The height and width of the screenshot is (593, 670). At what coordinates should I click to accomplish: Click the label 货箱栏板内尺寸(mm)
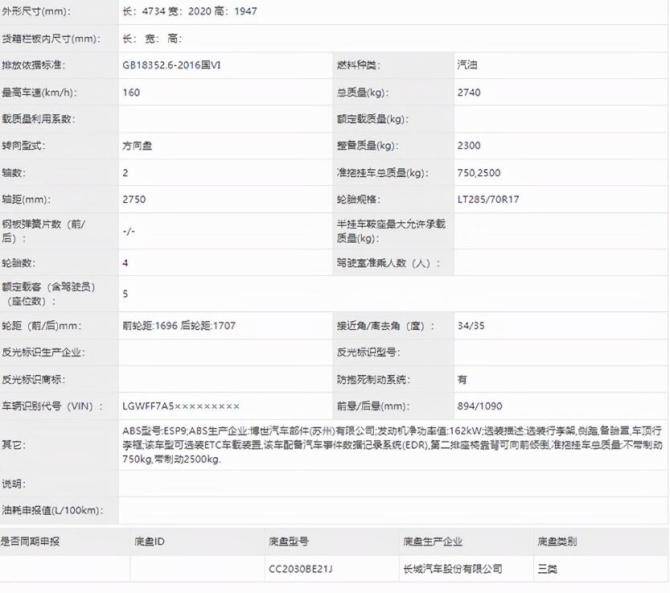point(51,39)
